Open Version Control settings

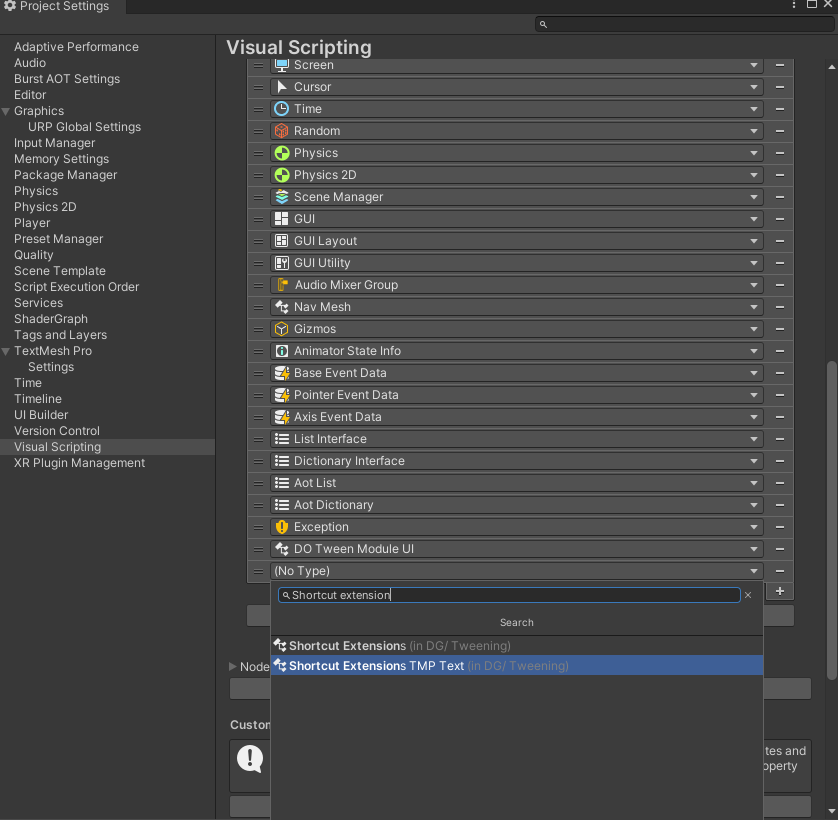57,431
